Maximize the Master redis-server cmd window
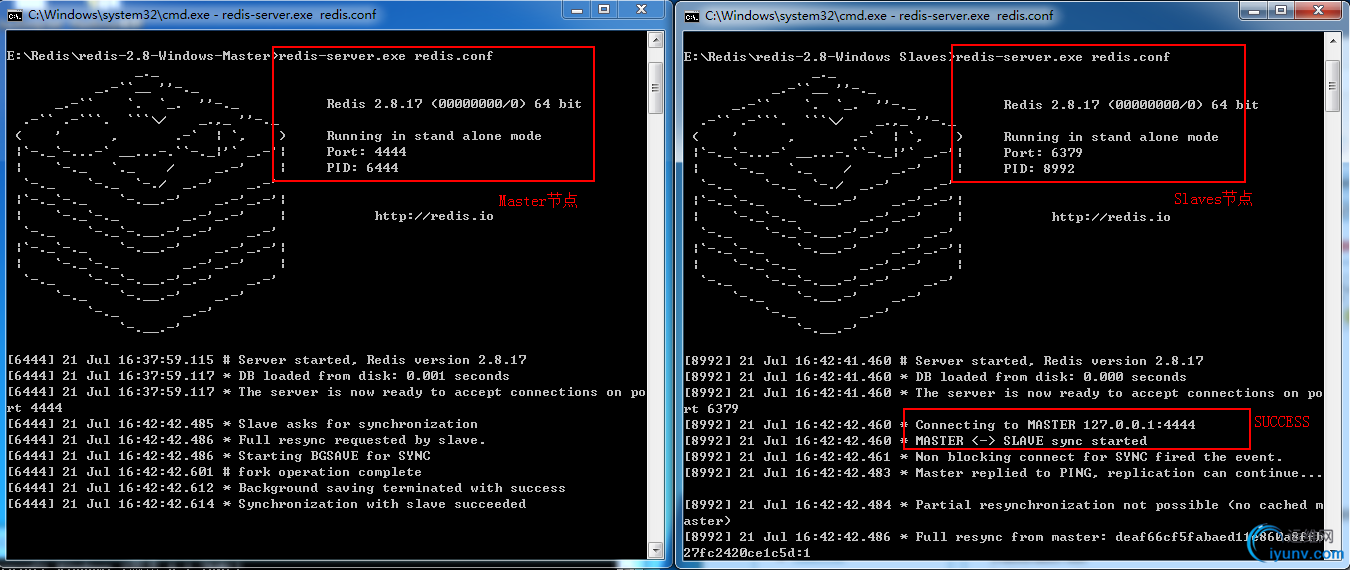This screenshot has height=570, width=1350. click(x=605, y=9)
